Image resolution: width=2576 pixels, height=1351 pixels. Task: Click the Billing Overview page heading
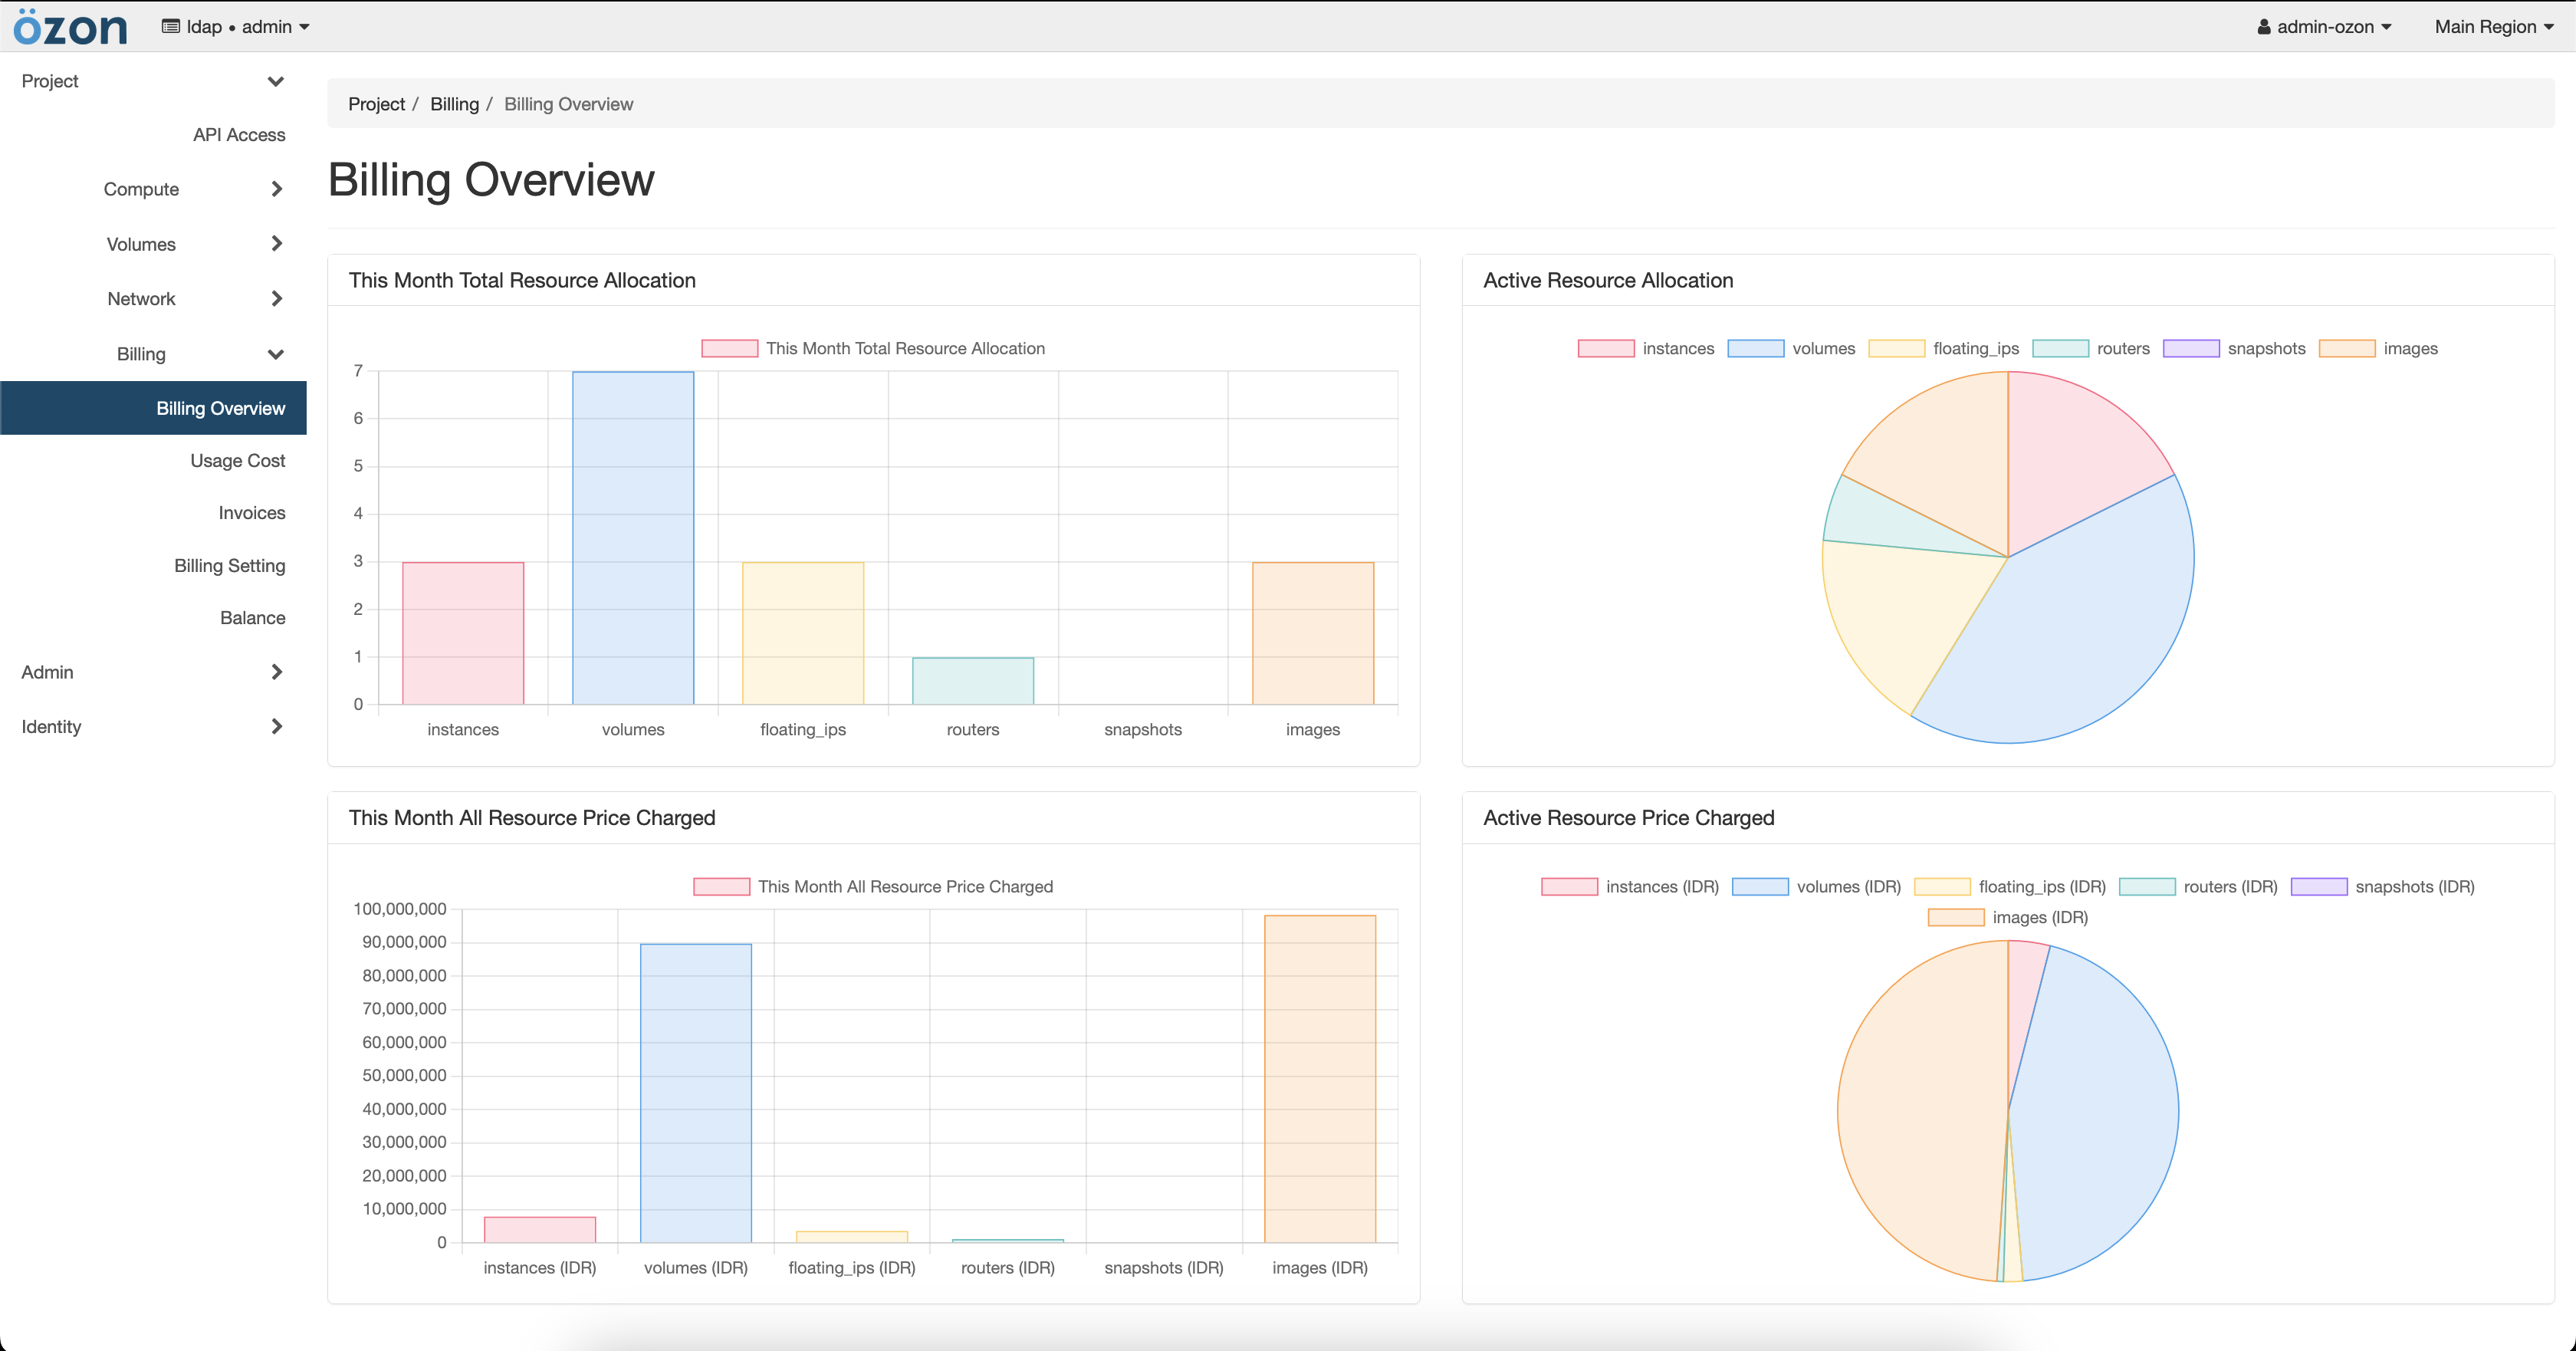pyautogui.click(x=491, y=180)
